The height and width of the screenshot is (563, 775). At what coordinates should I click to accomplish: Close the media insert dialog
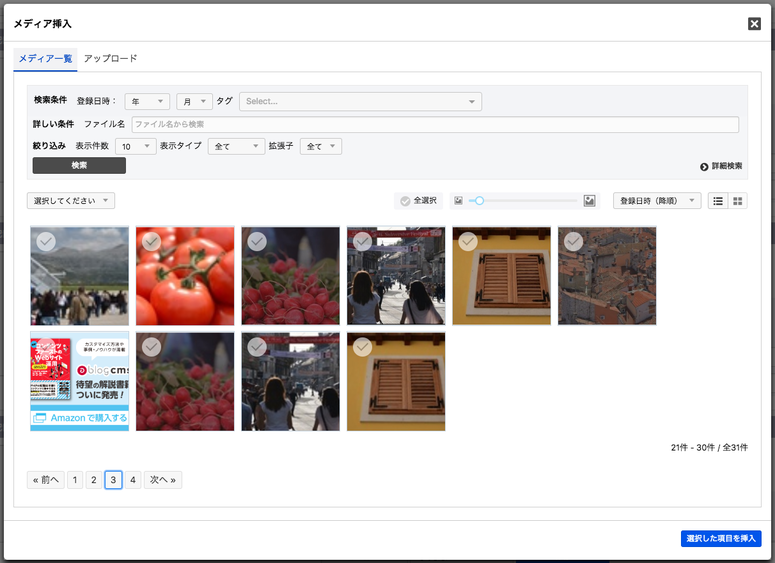pos(754,23)
